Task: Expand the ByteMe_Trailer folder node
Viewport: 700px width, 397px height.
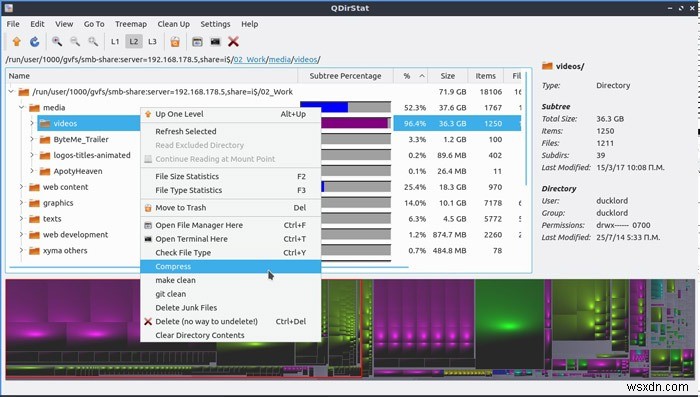Action: click(x=32, y=139)
